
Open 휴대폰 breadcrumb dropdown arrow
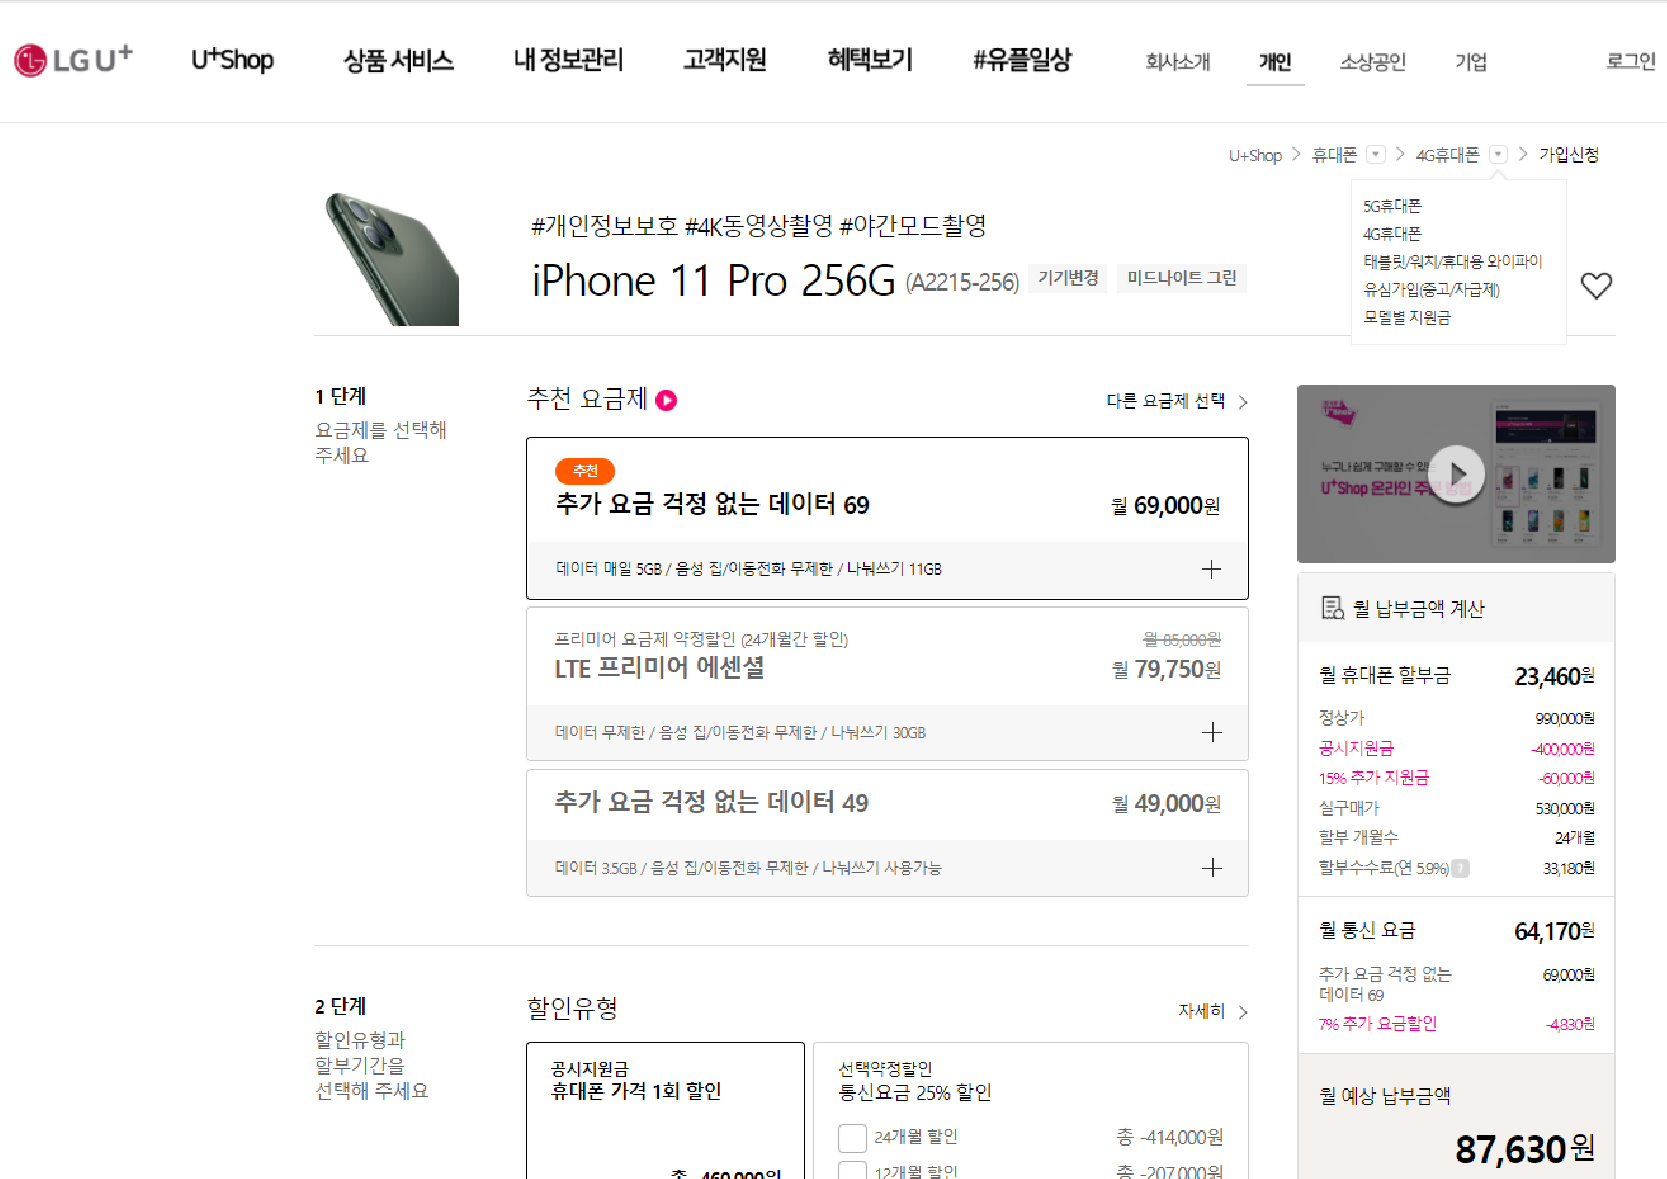1376,154
